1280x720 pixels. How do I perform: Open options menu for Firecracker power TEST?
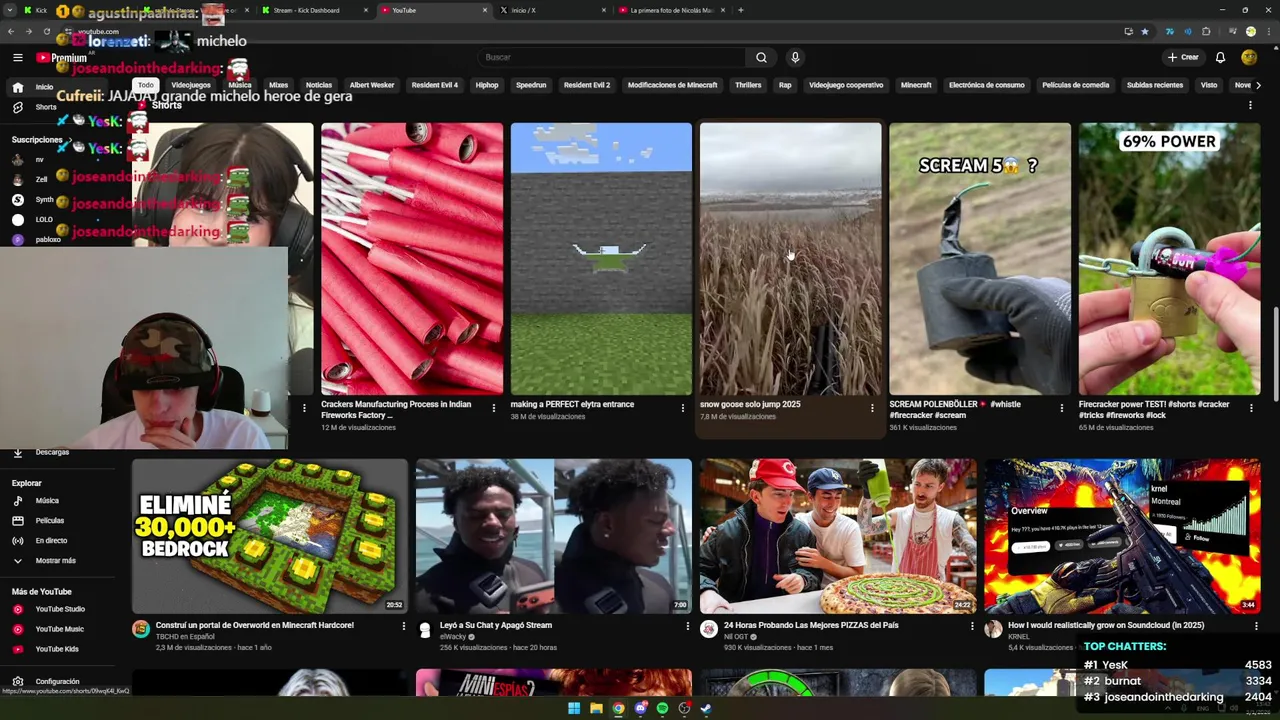tap(1251, 407)
